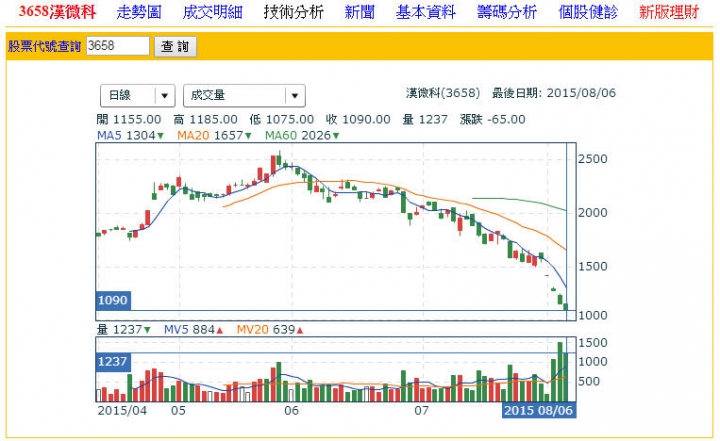The image size is (720, 441).
Task: Click the 2000 price axis label
Action: pos(593,213)
